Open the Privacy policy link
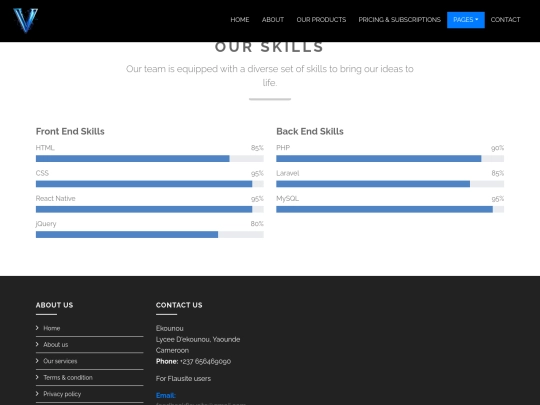The width and height of the screenshot is (540, 405). pyautogui.click(x=62, y=394)
